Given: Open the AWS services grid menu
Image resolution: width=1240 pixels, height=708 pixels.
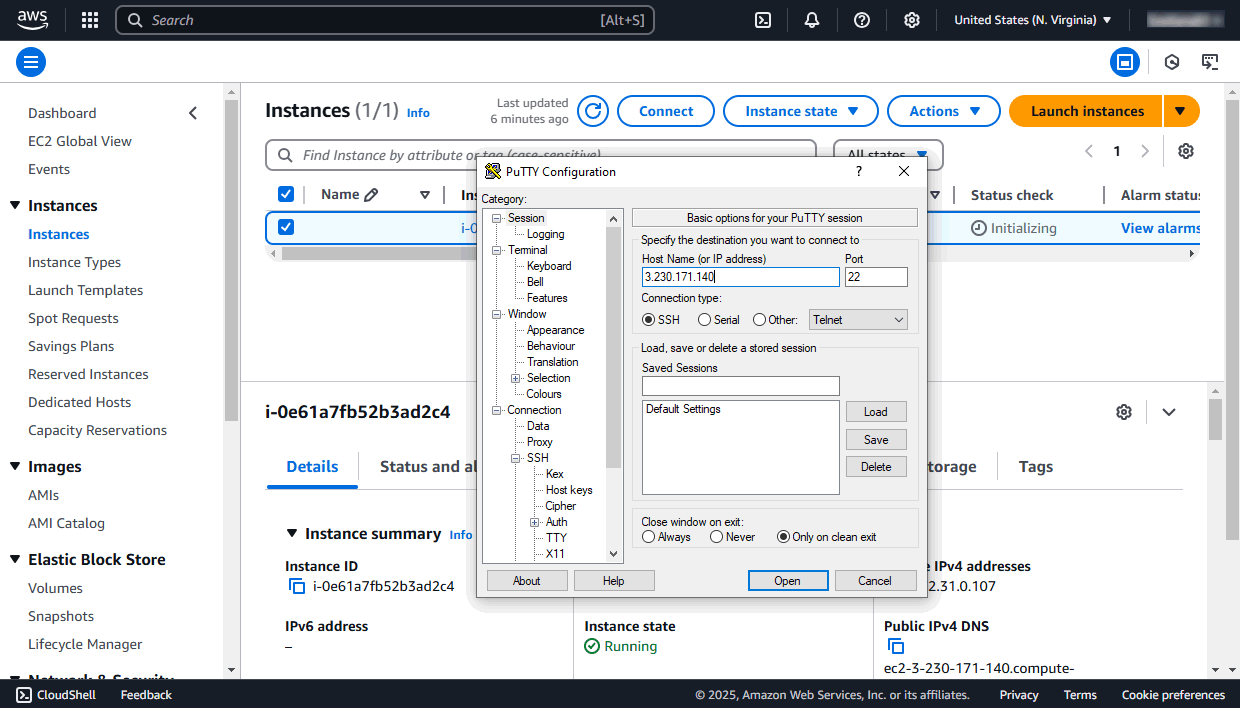Looking at the screenshot, I should (x=89, y=20).
